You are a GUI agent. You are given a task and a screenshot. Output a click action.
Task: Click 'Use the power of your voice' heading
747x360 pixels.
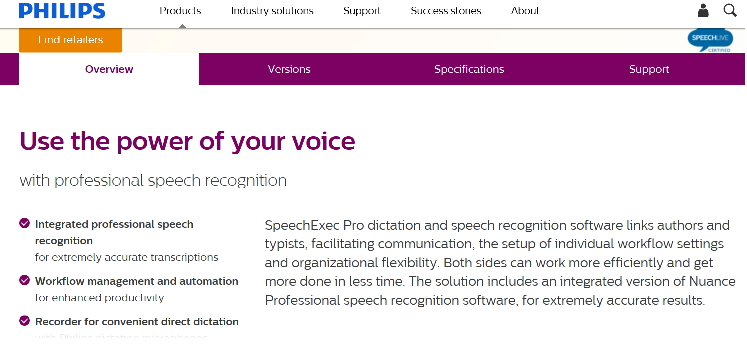point(187,141)
